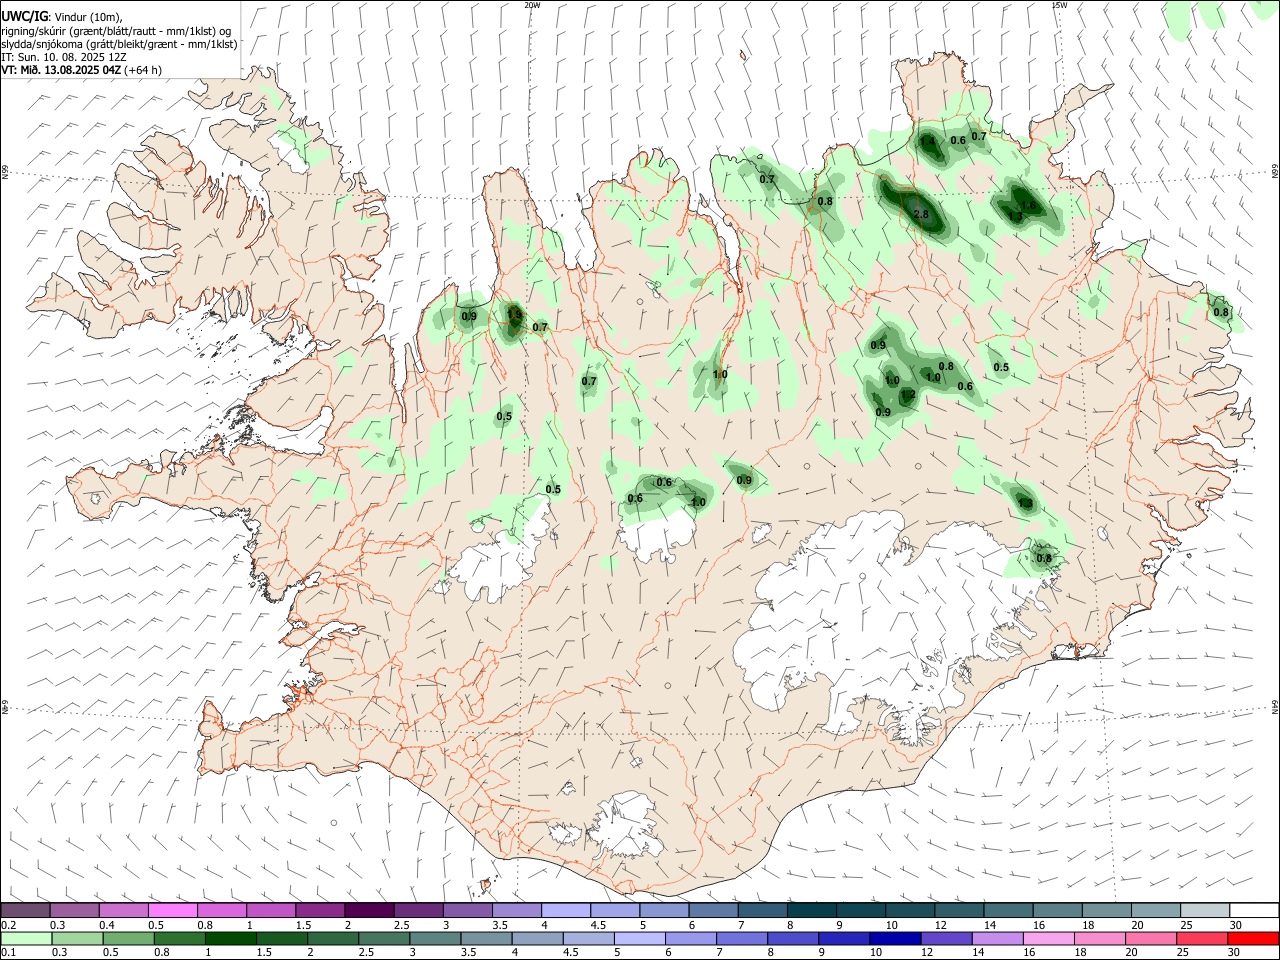Viewport: 1280px width, 960px height.
Task: Click the red-pink 25 mm rain swatch
Action: click(x=1201, y=938)
